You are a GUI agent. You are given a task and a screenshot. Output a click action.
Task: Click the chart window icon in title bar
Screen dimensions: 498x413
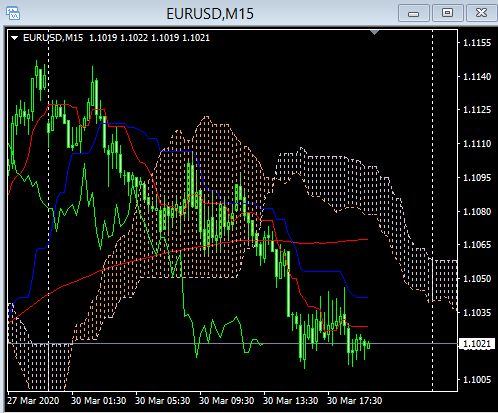pyautogui.click(x=13, y=13)
